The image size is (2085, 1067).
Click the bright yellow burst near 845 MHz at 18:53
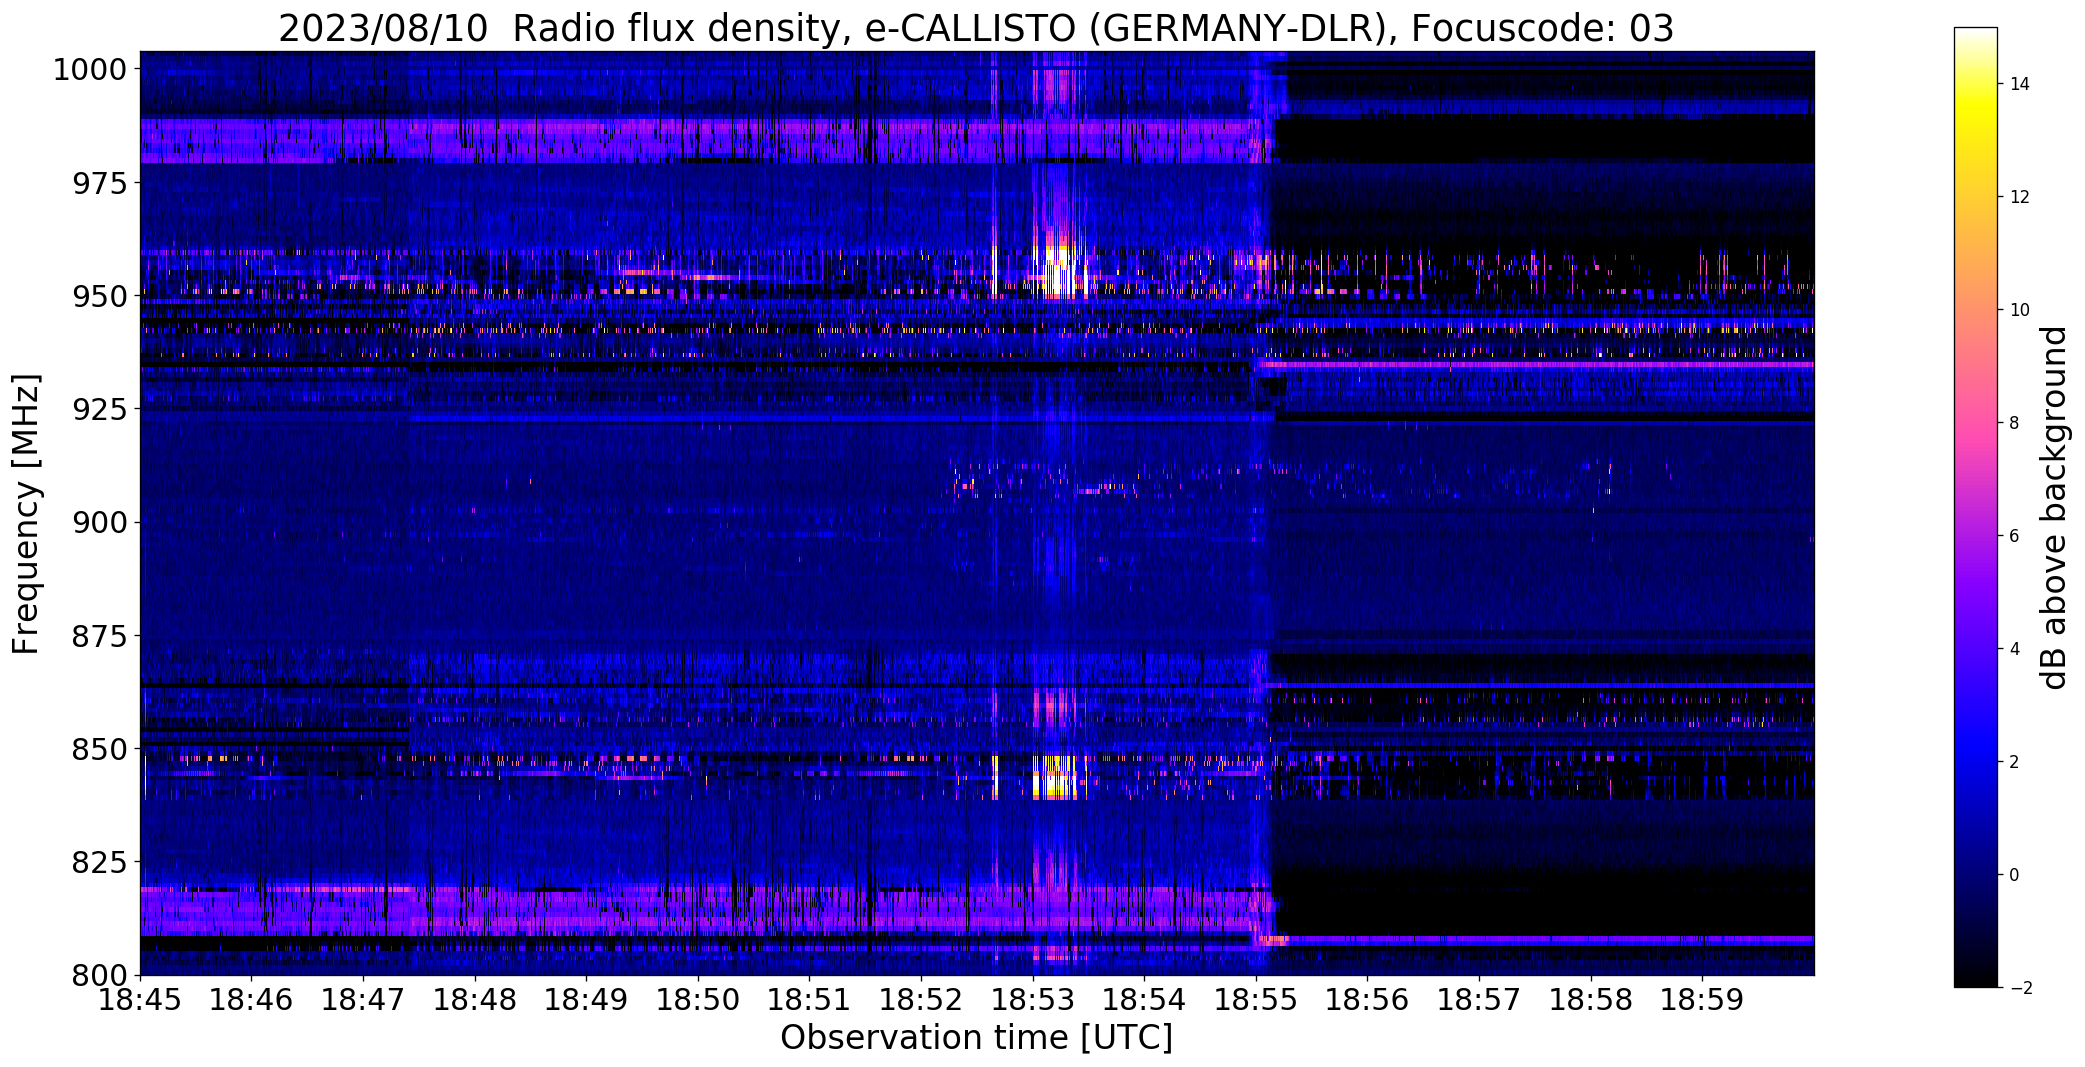(1056, 777)
